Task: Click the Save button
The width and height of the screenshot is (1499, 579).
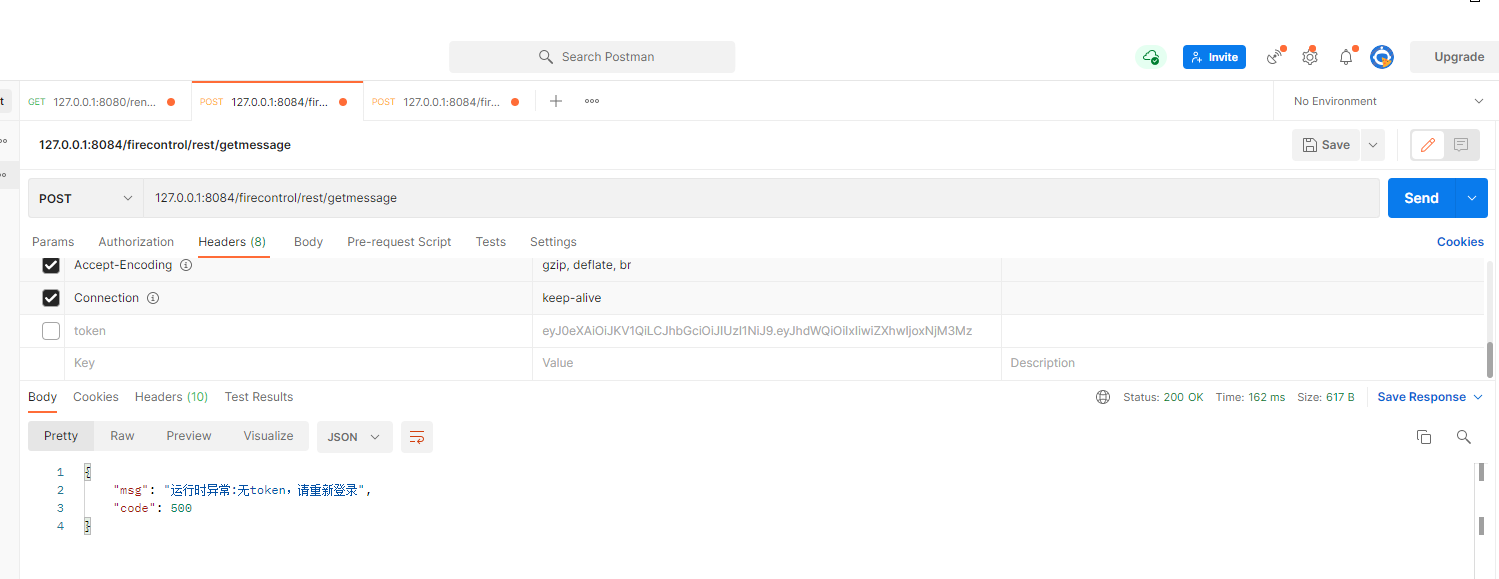Action: (1327, 145)
